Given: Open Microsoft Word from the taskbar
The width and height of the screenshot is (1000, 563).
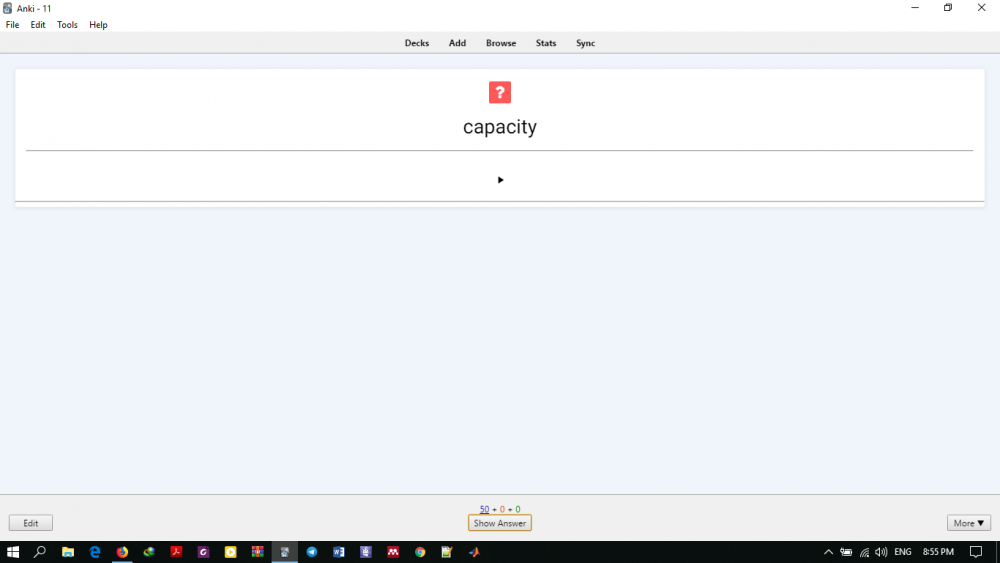Looking at the screenshot, I should (339, 552).
